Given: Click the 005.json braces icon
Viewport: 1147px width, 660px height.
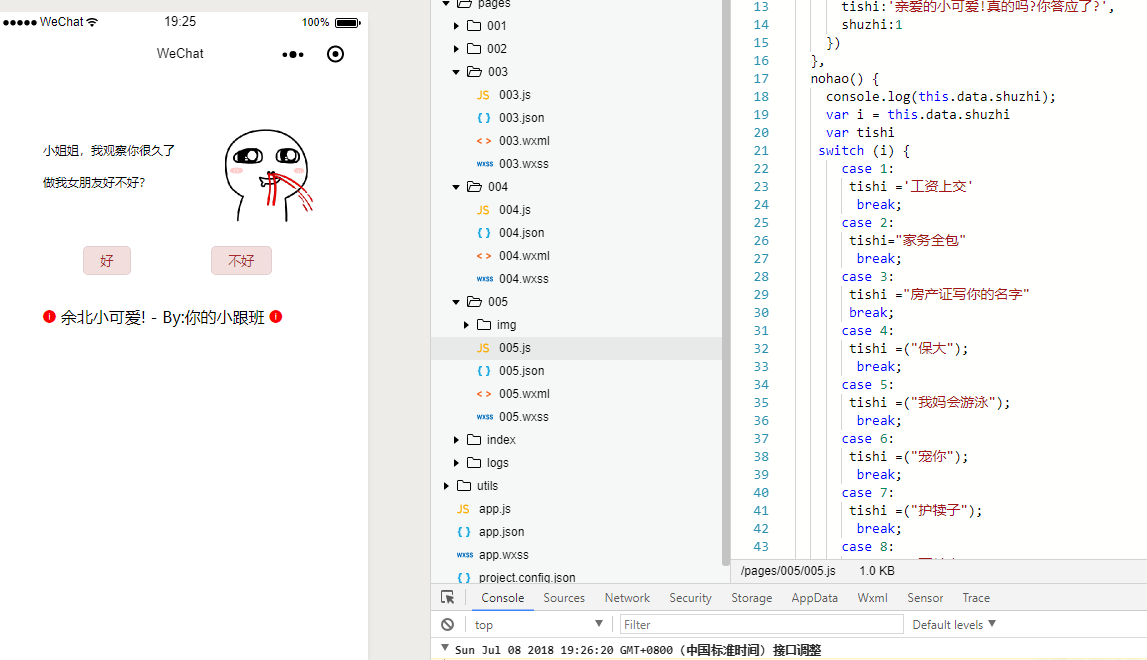Looking at the screenshot, I should click(x=484, y=371).
